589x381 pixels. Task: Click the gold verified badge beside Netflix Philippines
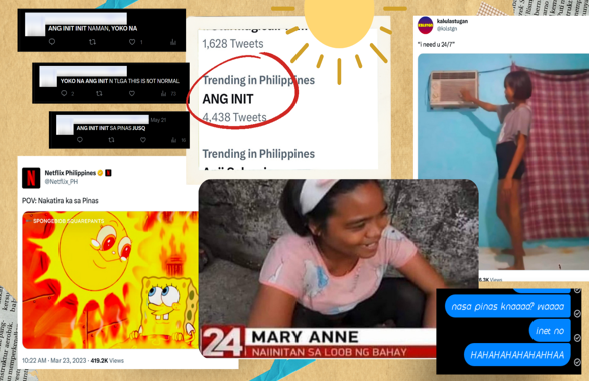100,173
